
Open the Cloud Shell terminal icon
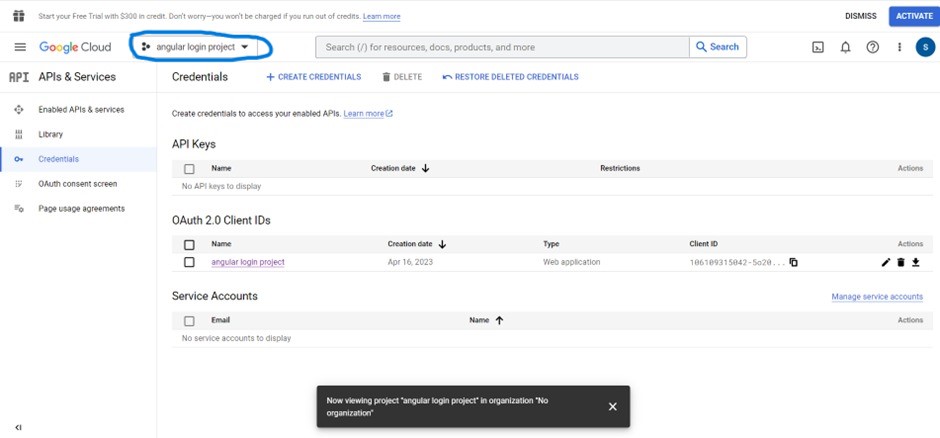(817, 47)
